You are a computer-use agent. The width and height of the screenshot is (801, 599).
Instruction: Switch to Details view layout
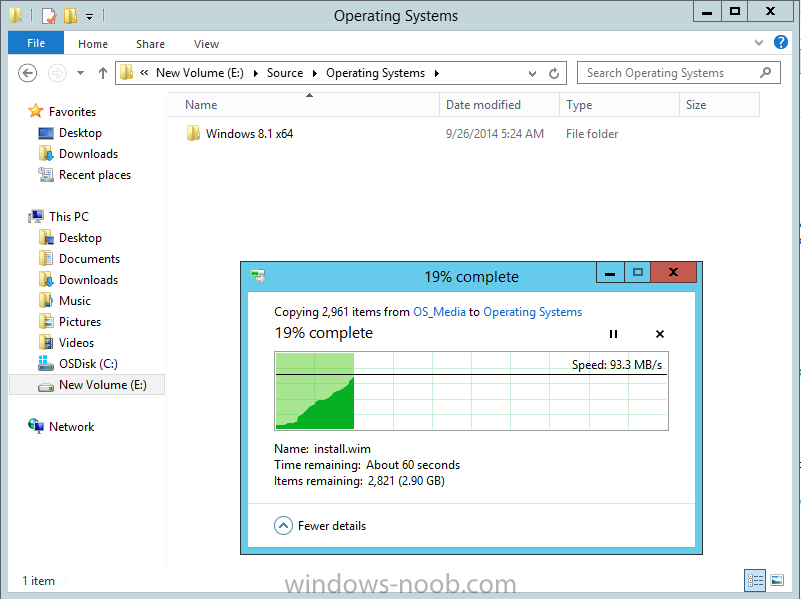point(755,580)
